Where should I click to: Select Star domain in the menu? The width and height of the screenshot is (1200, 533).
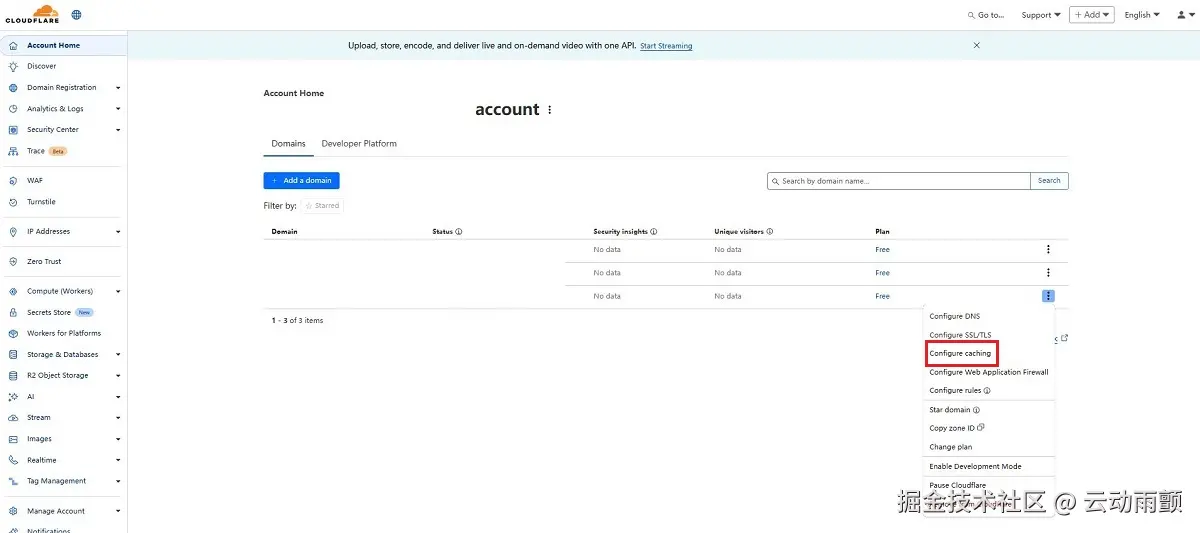pyautogui.click(x=950, y=410)
